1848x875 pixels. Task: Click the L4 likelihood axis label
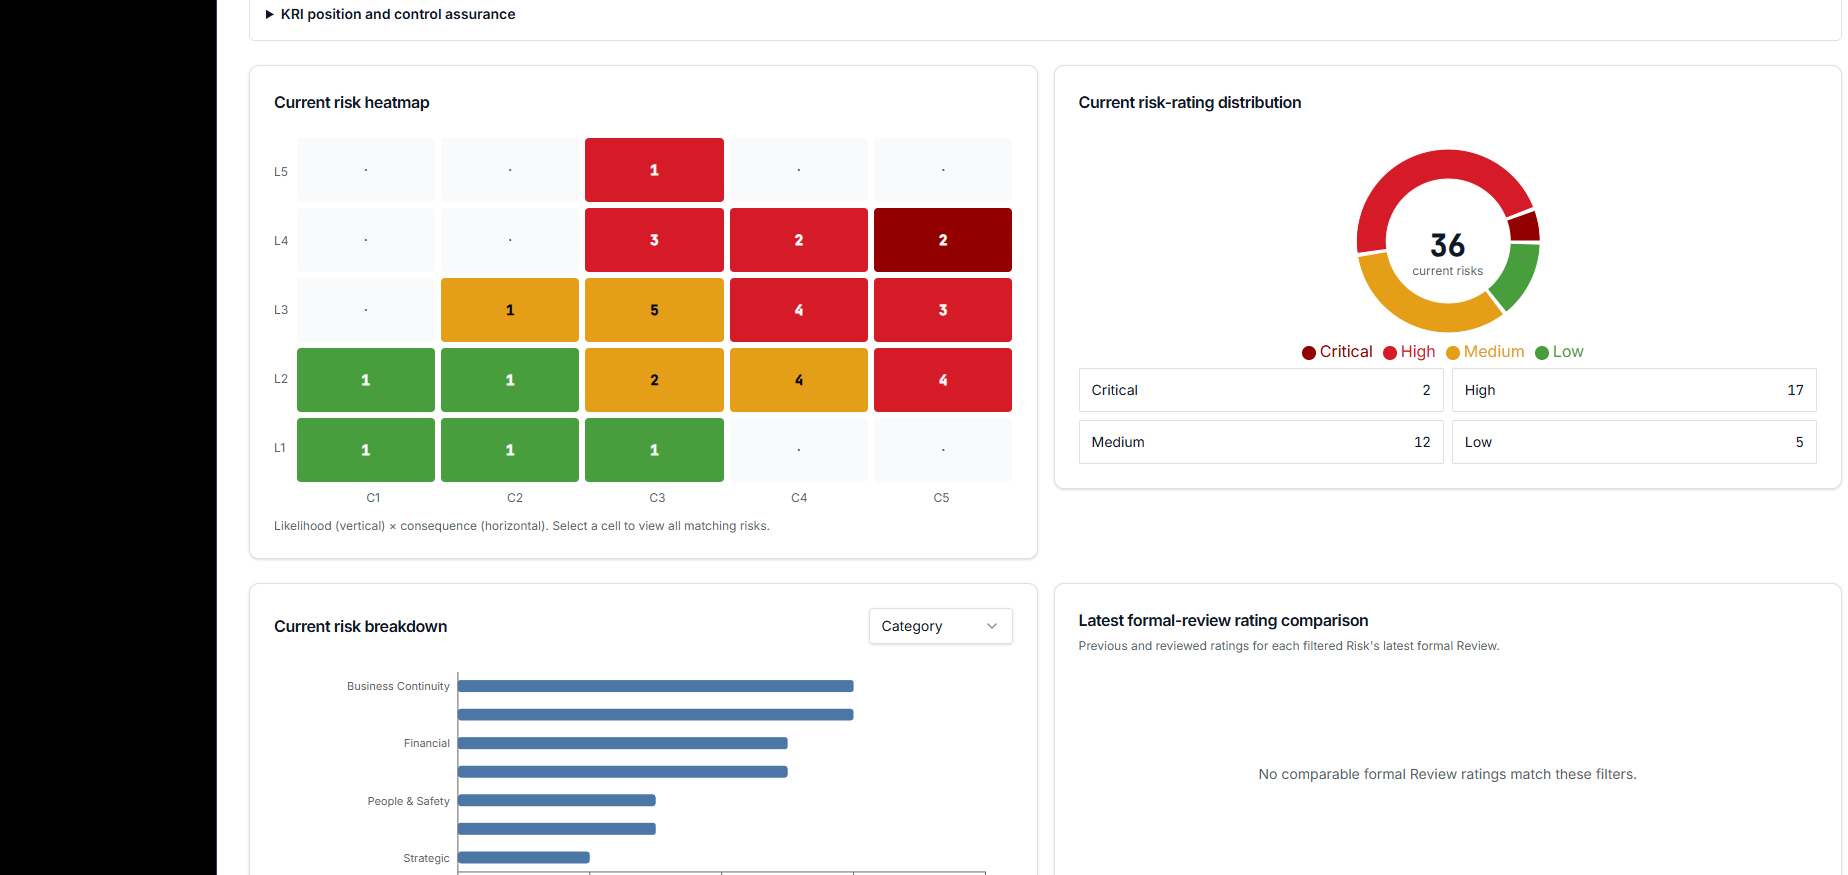pyautogui.click(x=281, y=241)
